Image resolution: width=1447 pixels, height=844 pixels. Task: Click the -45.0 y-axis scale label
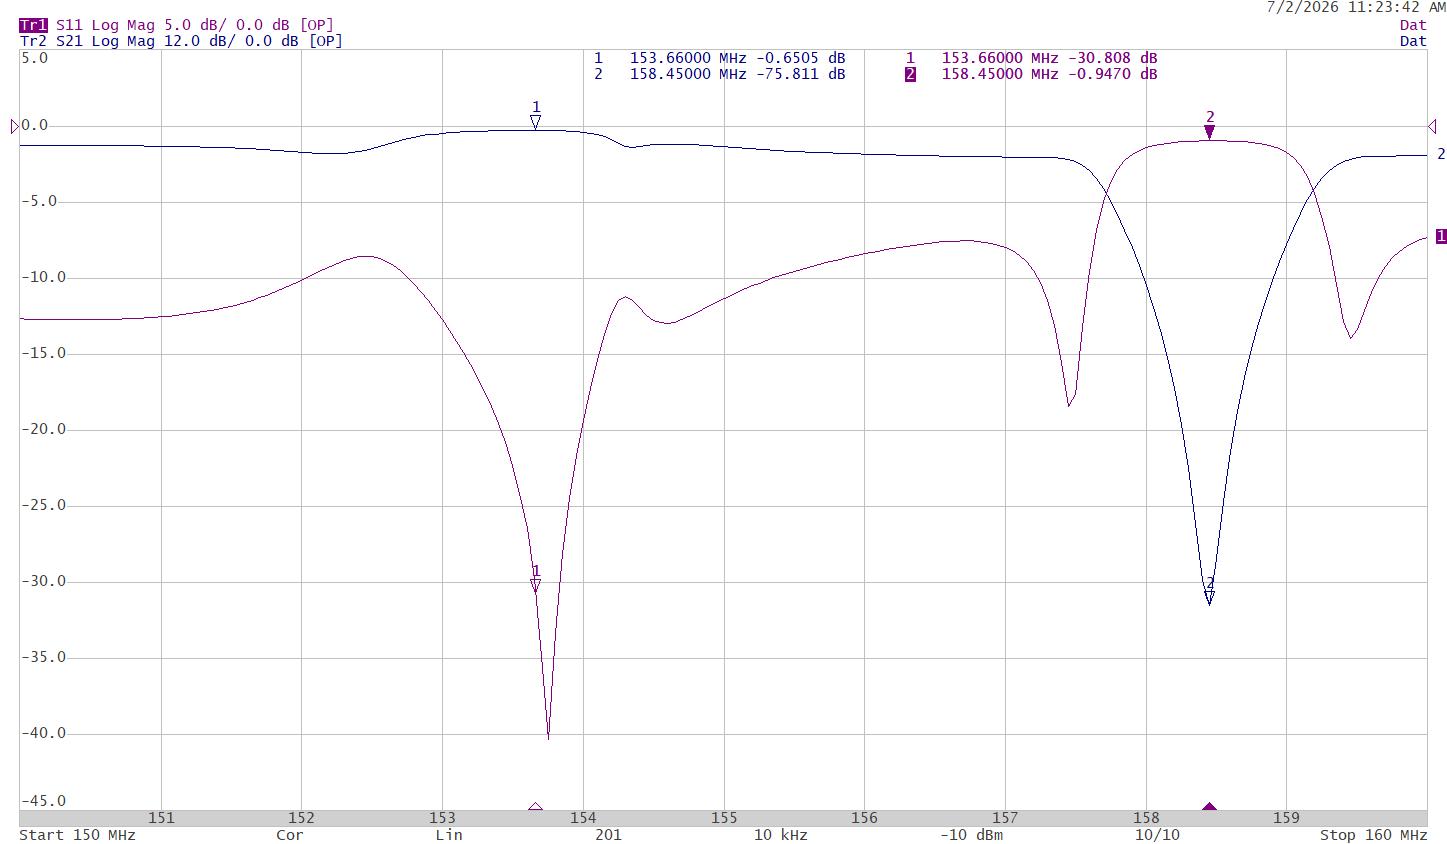43,802
